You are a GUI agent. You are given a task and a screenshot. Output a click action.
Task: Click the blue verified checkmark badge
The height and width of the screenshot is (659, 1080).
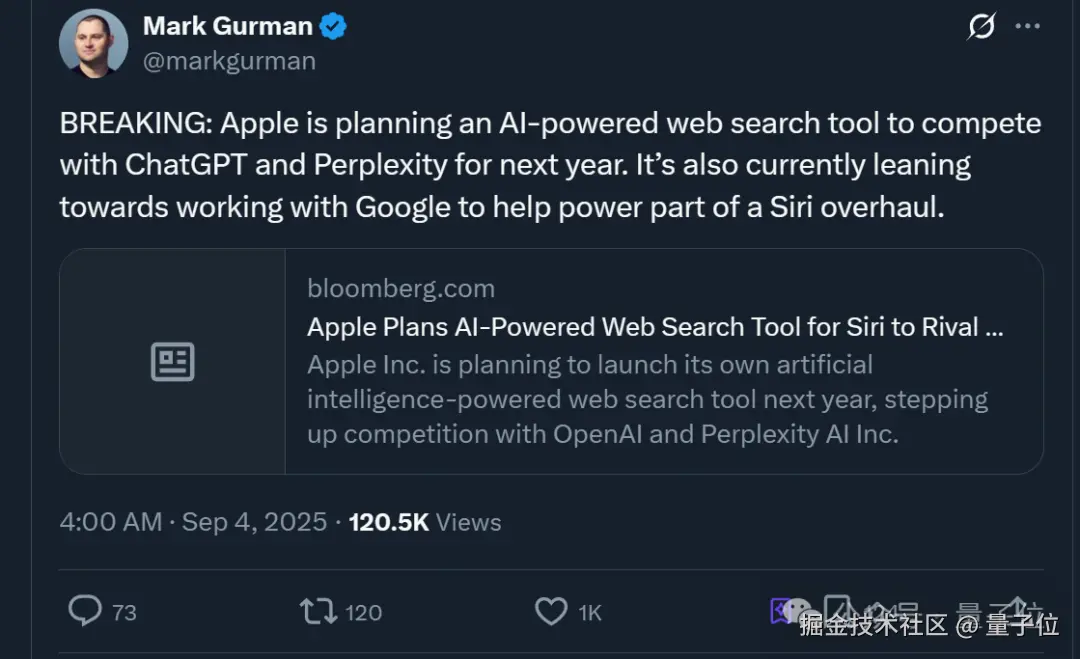[334, 27]
